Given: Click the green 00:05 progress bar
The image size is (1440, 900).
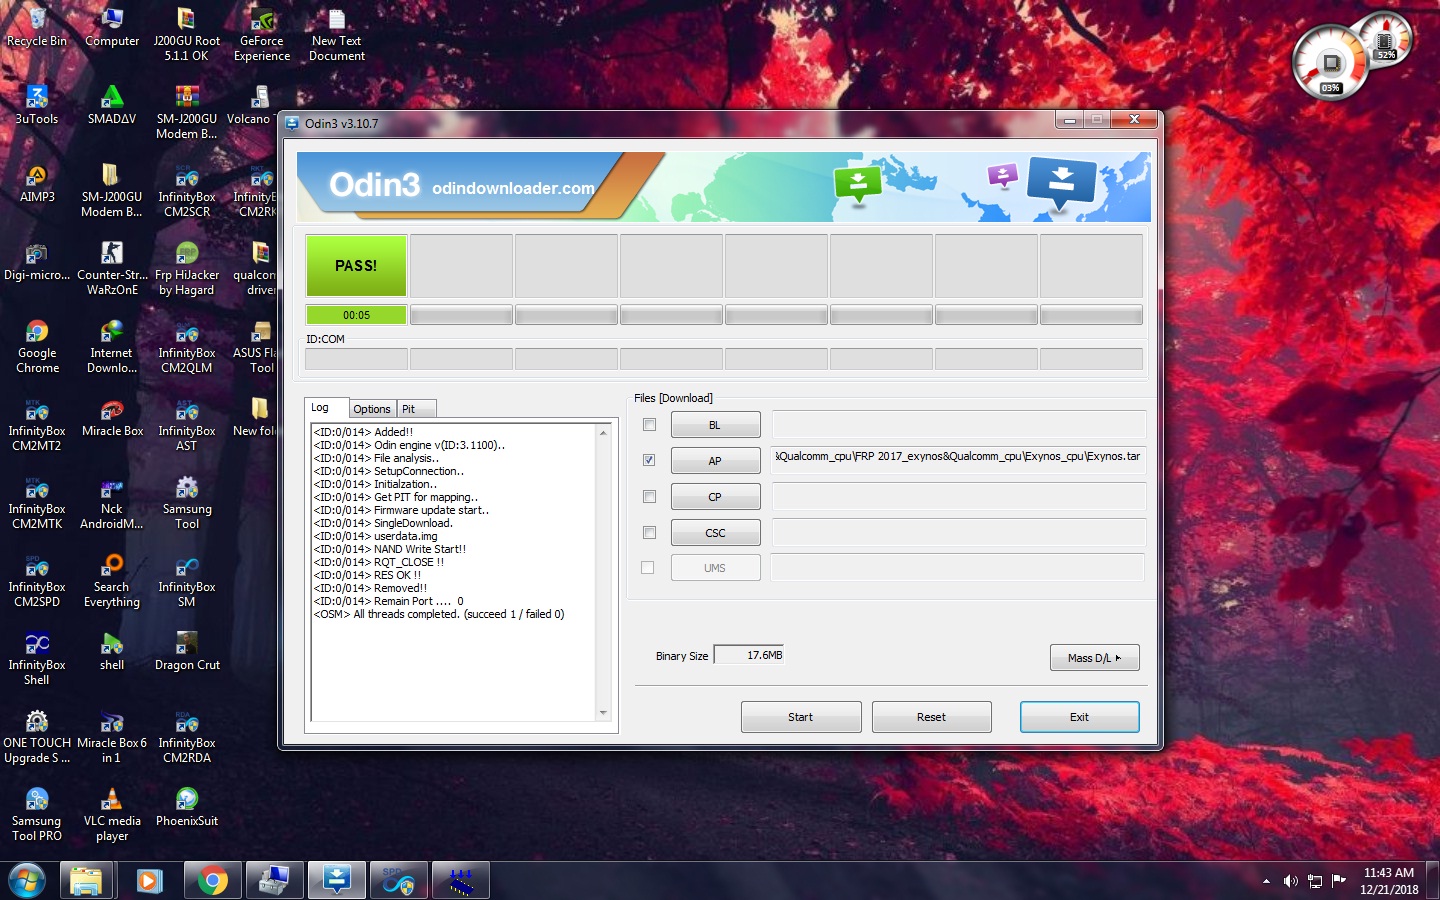Looking at the screenshot, I should 356,315.
